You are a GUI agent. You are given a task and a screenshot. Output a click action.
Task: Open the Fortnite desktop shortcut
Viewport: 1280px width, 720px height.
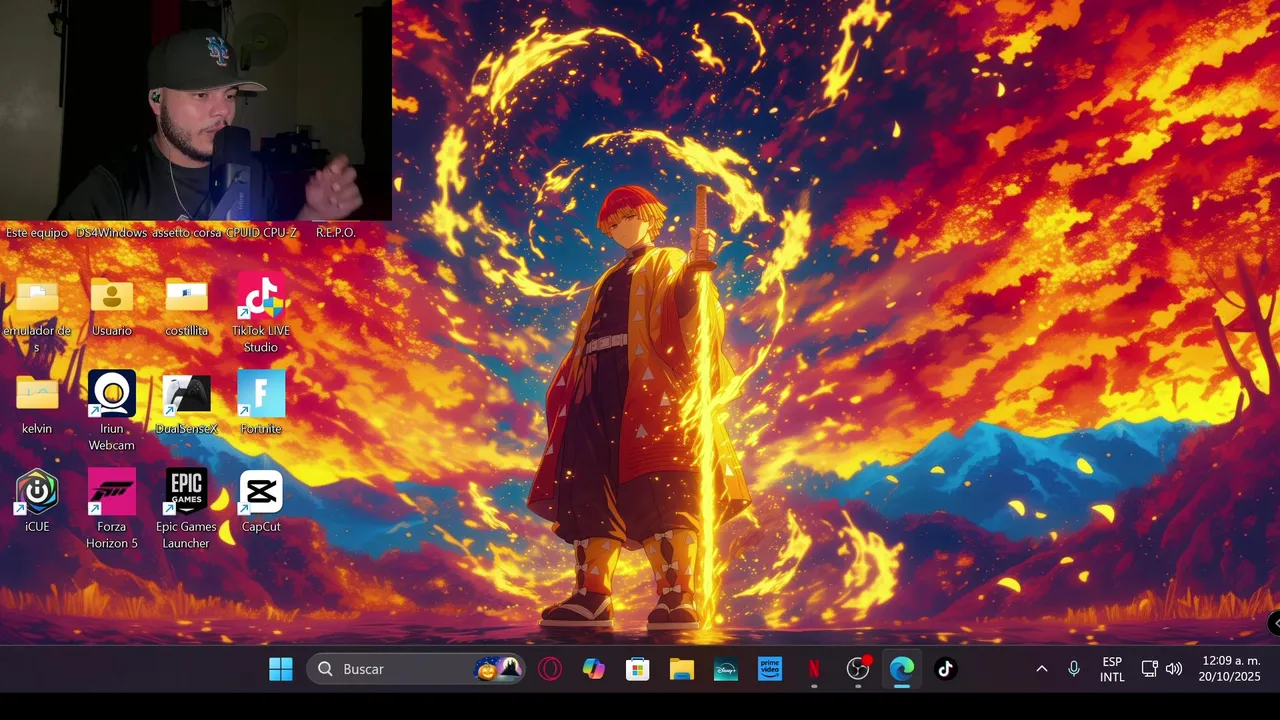261,403
